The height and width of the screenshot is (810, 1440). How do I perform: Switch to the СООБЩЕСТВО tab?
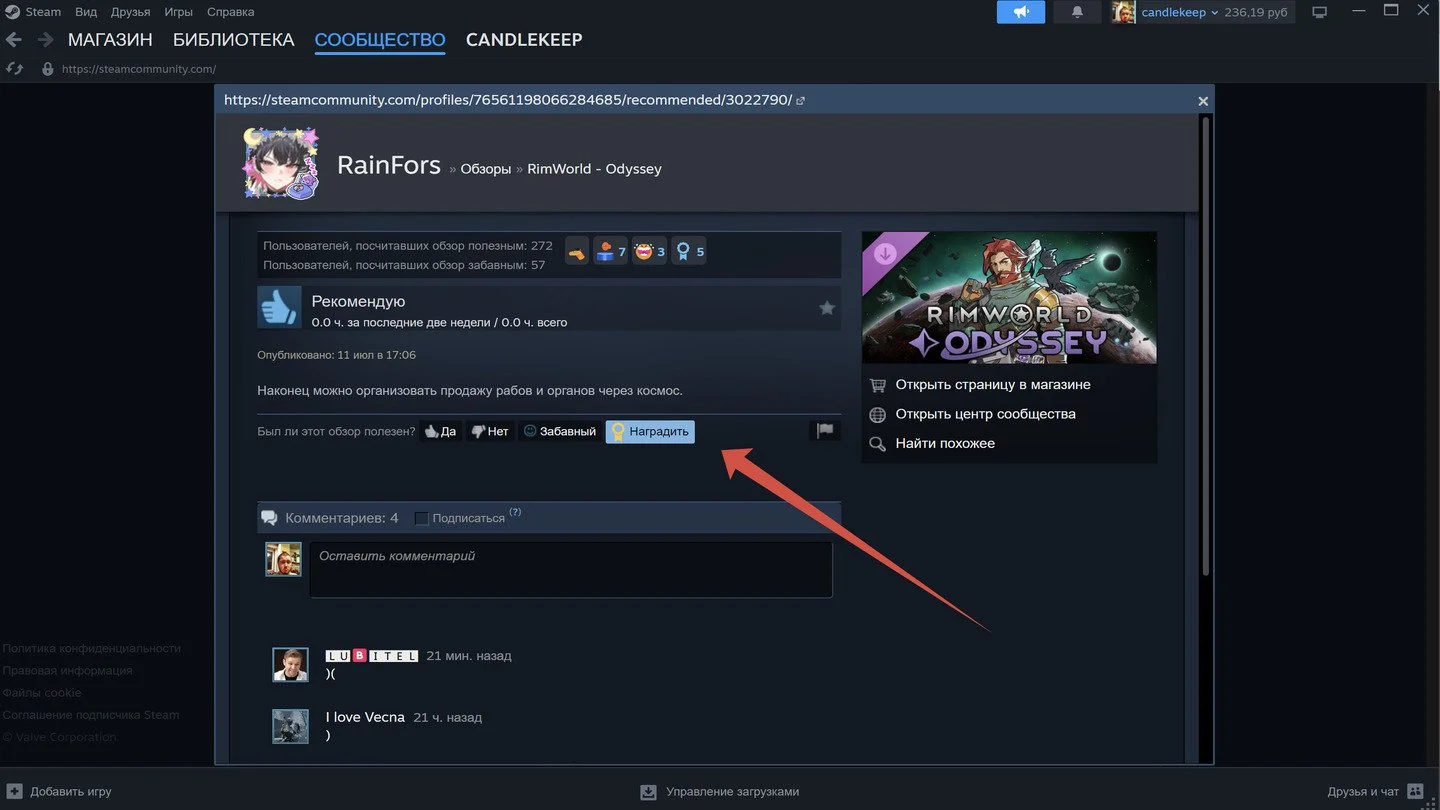point(380,40)
